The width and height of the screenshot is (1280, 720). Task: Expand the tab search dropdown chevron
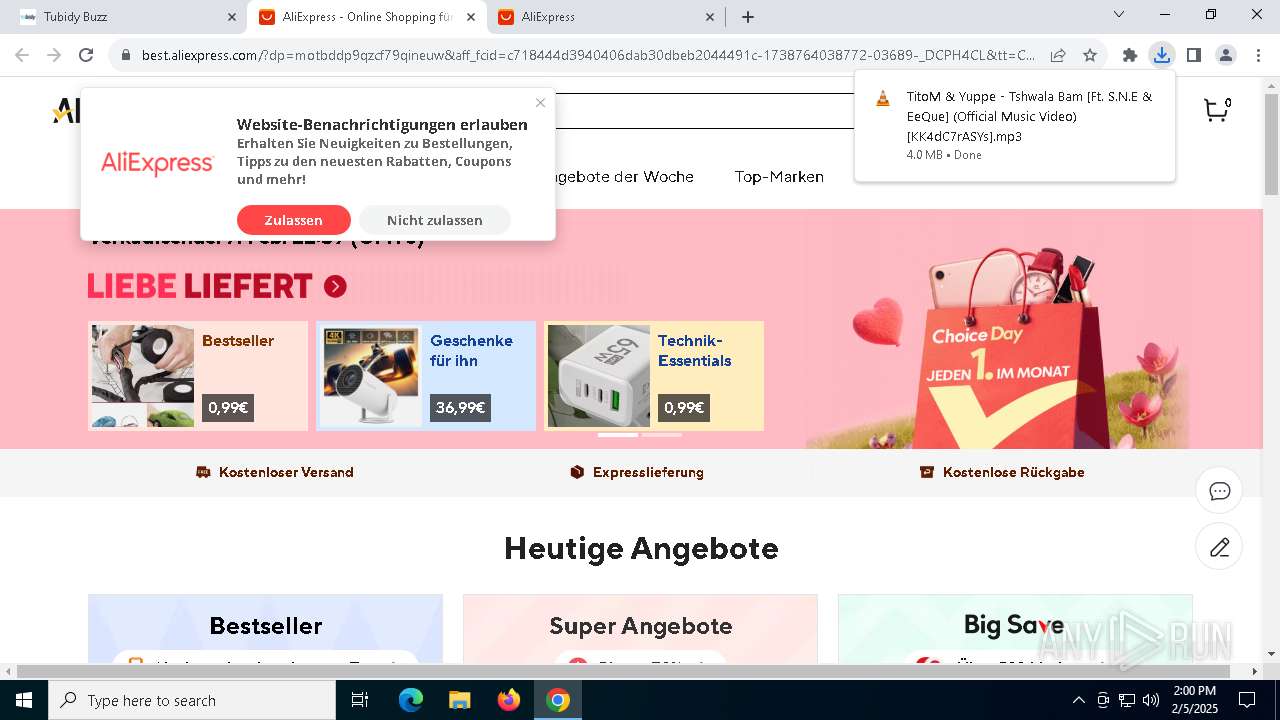coord(1119,14)
